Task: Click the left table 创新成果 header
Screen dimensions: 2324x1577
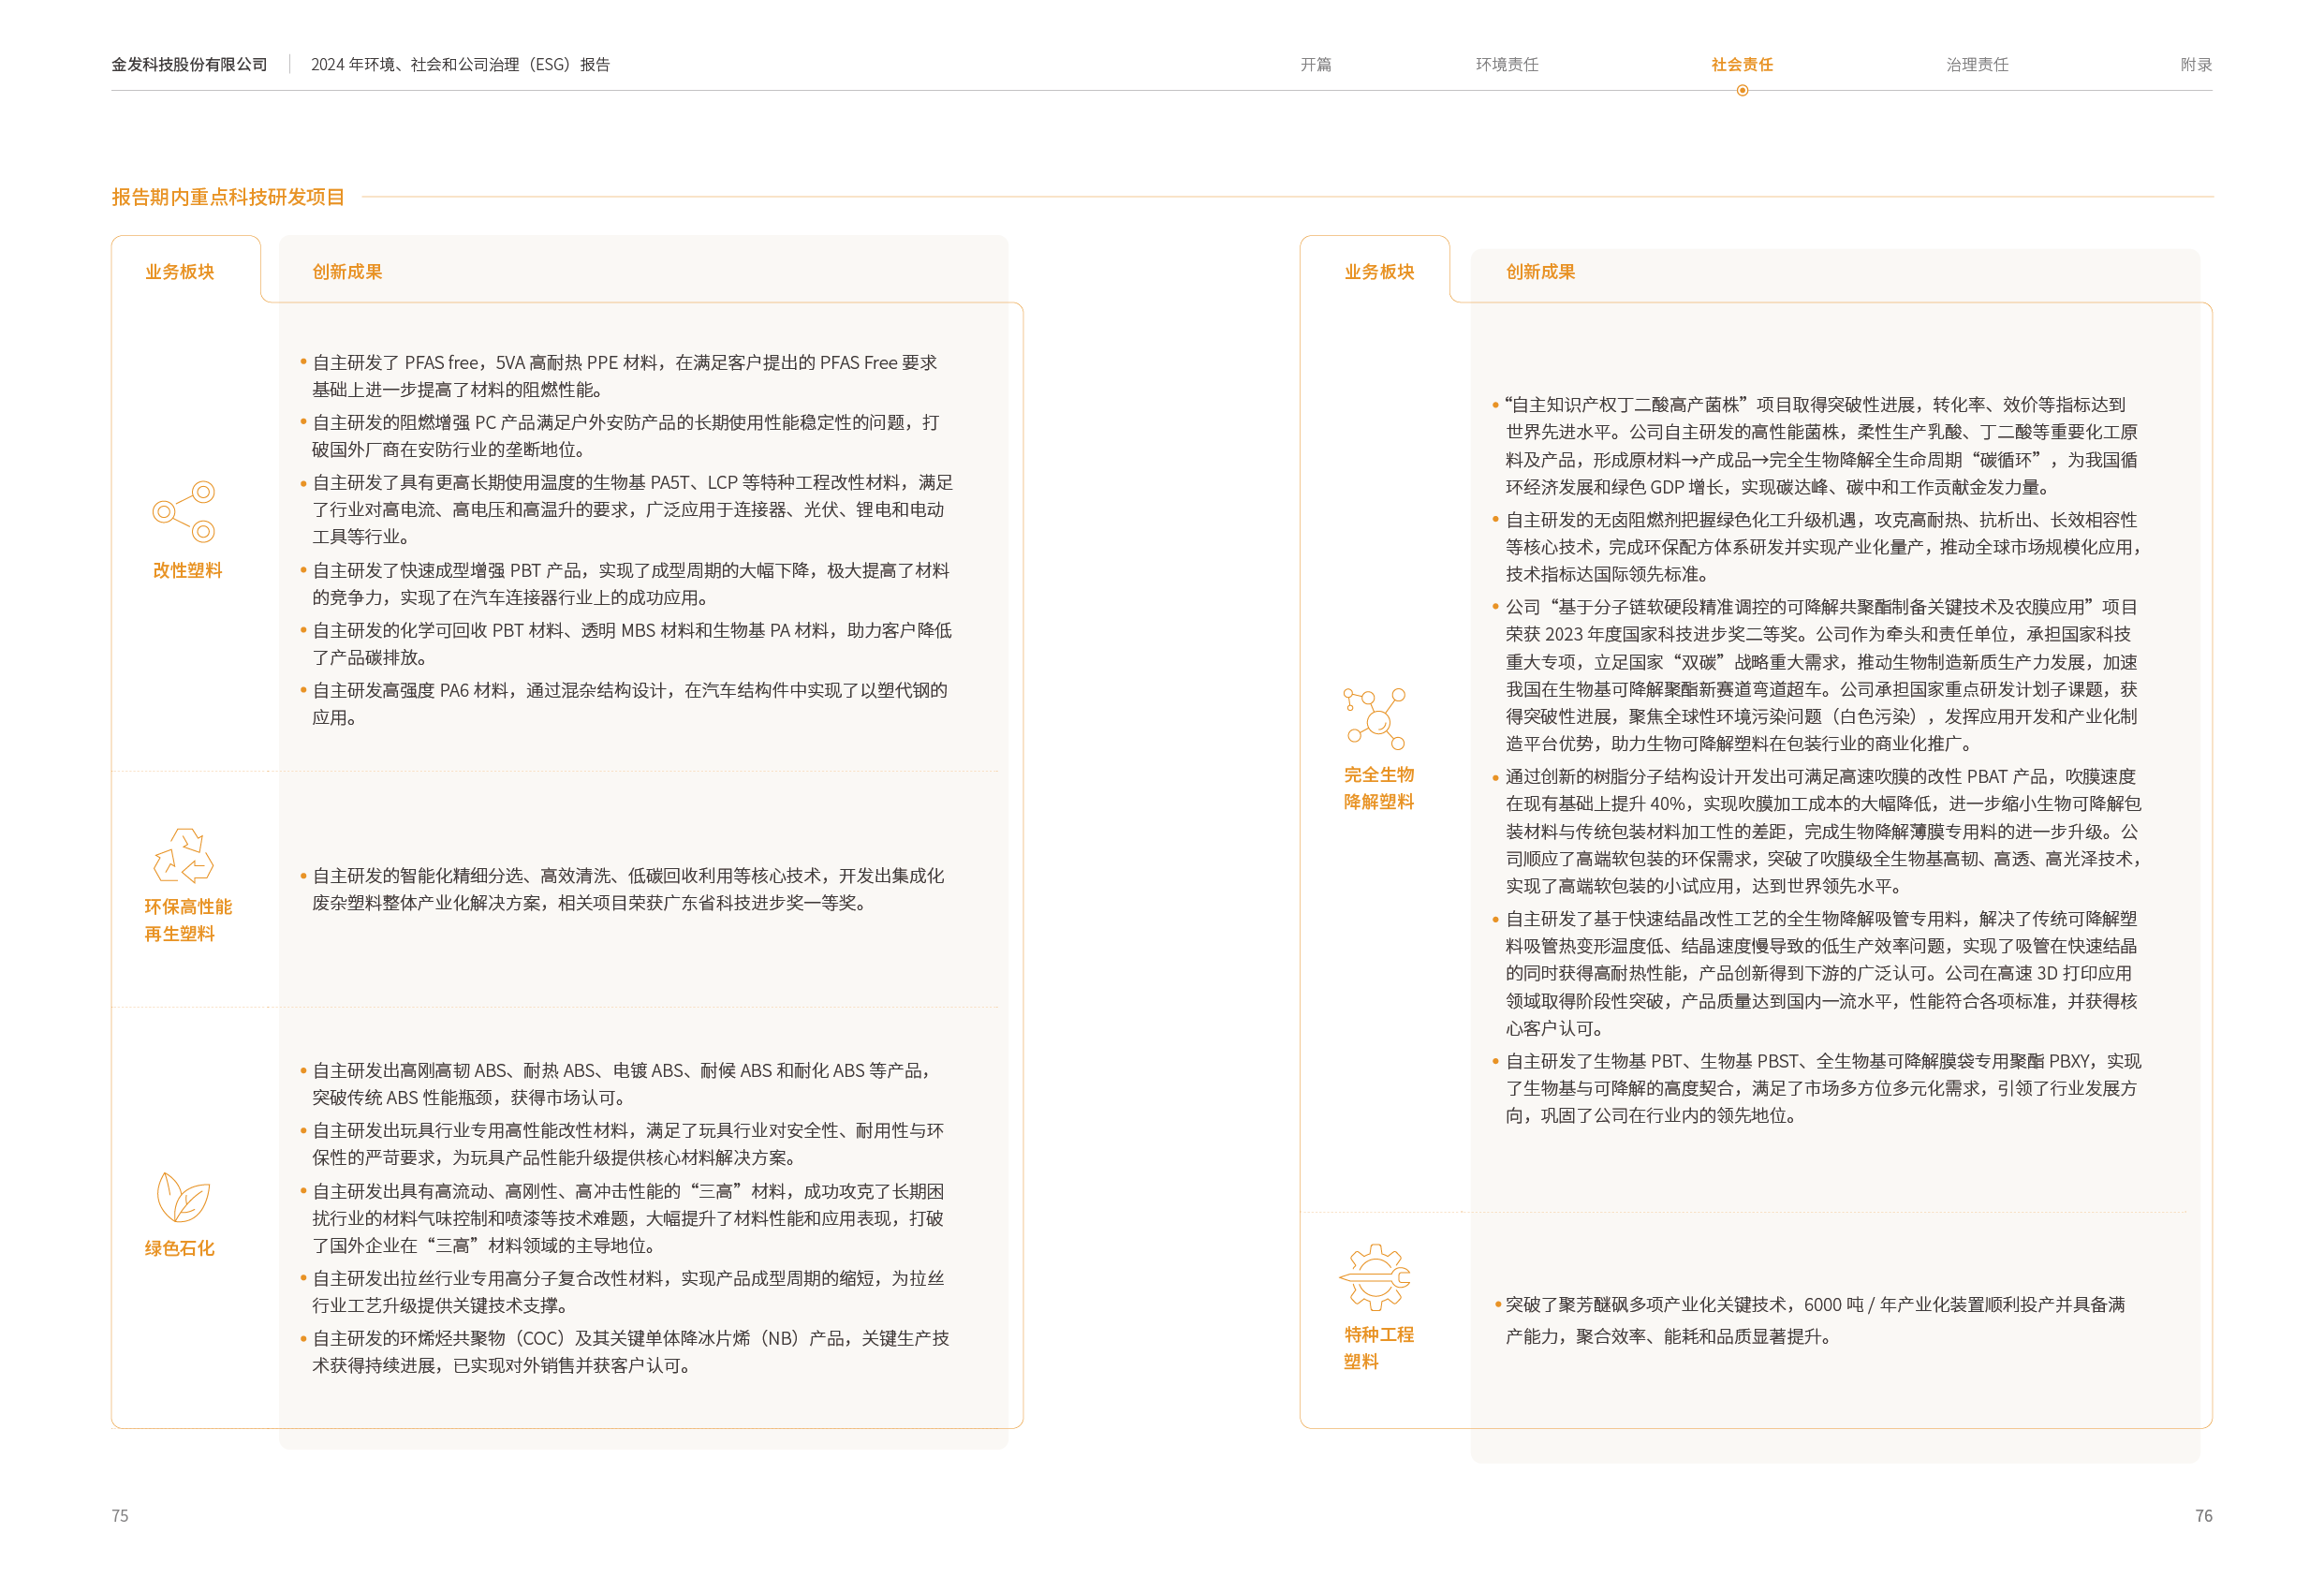Action: pos(347,272)
